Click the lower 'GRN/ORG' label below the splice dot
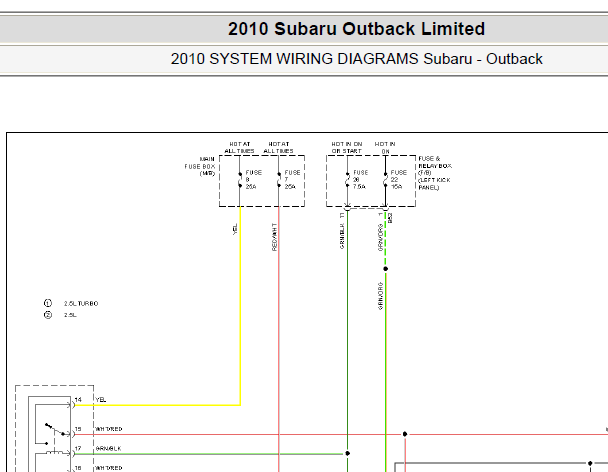The image size is (608, 472). click(380, 296)
